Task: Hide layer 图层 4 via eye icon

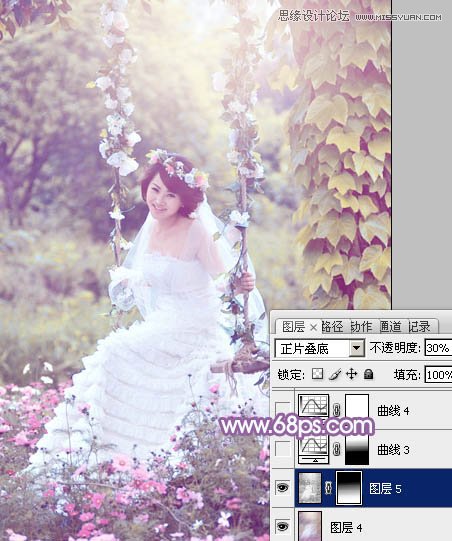Action: point(283,526)
